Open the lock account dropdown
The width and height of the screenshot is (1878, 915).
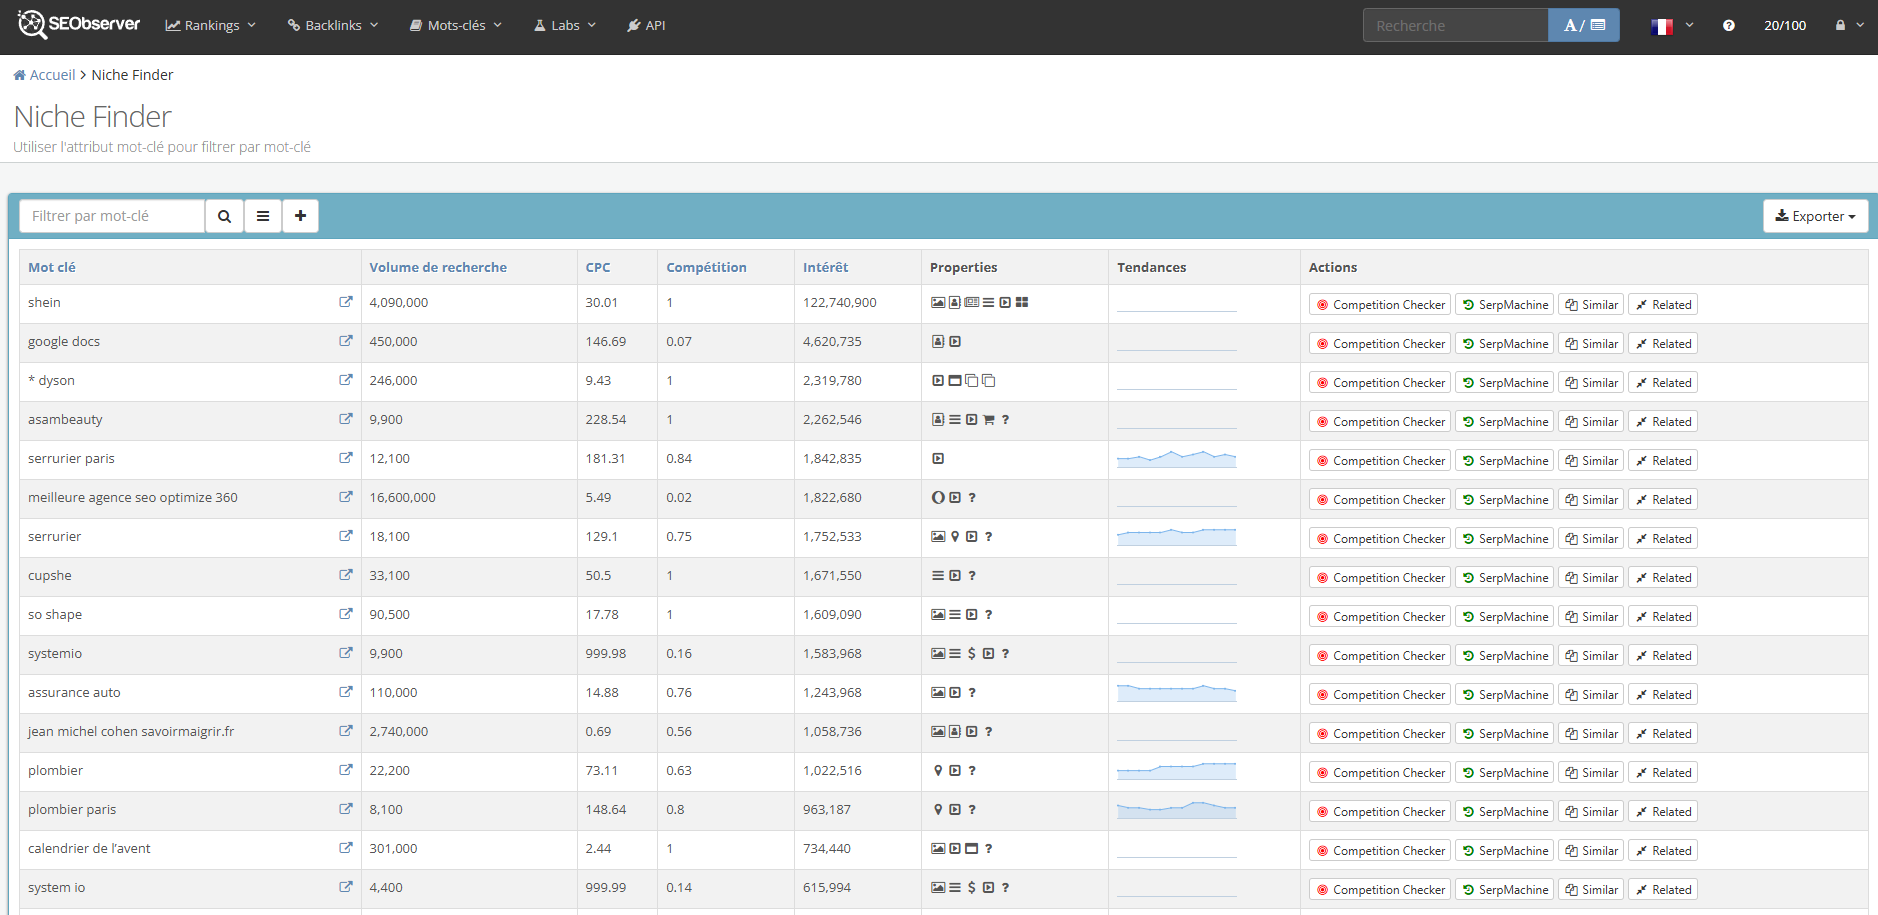[1849, 26]
